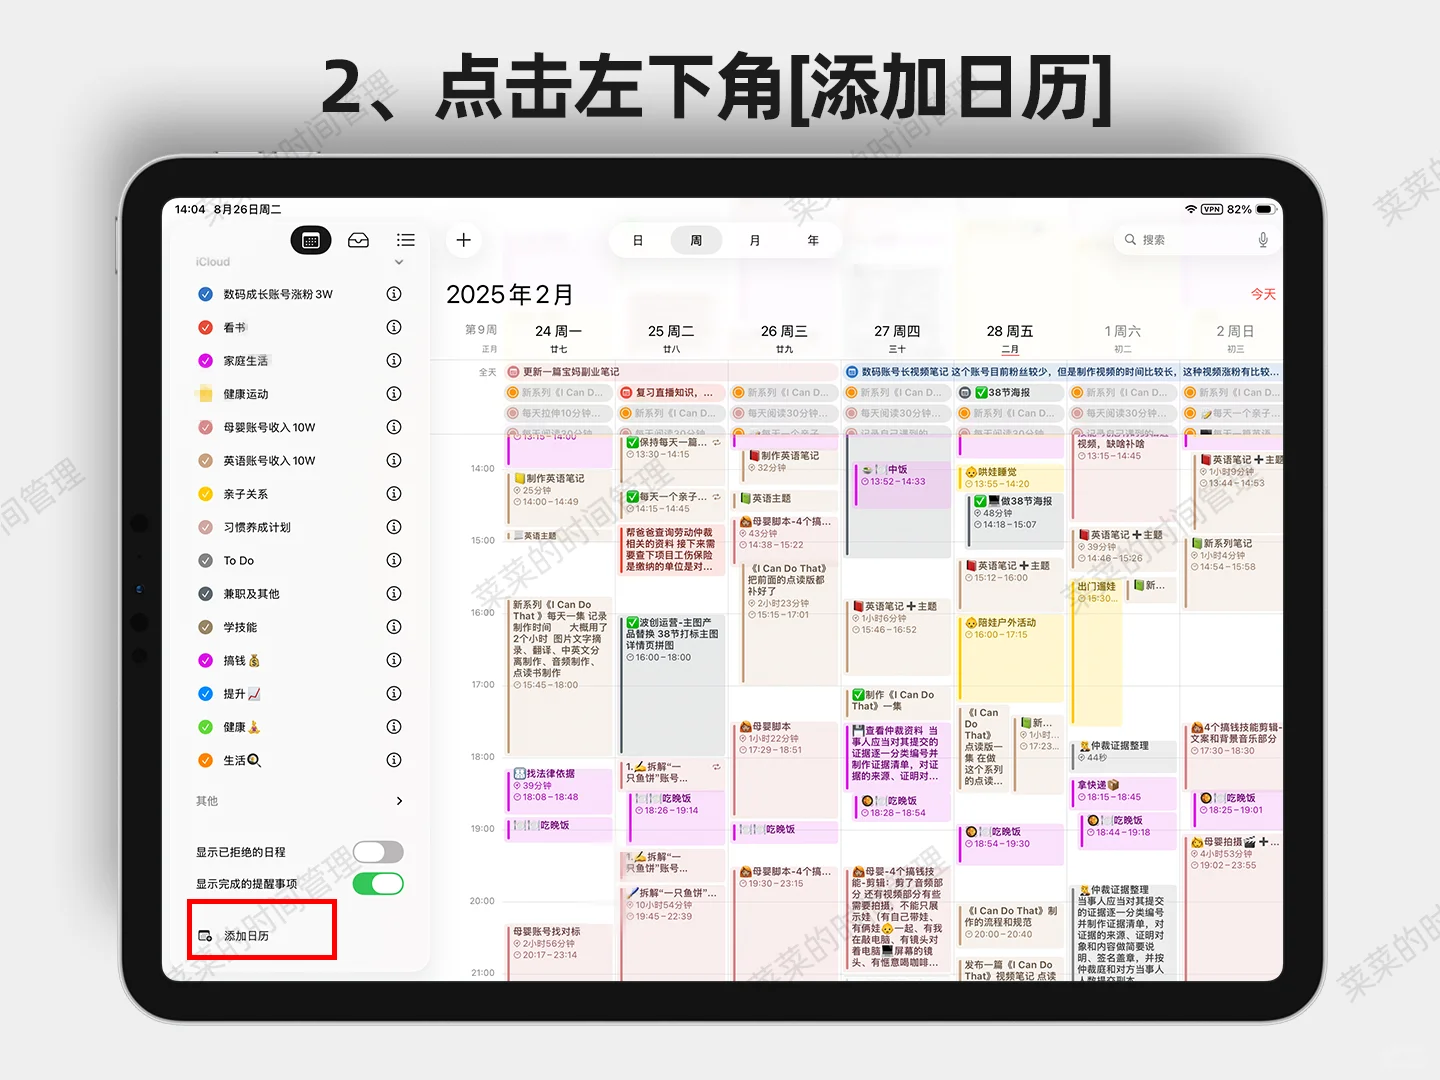Jump to today via 今天 link

pyautogui.click(x=1262, y=293)
